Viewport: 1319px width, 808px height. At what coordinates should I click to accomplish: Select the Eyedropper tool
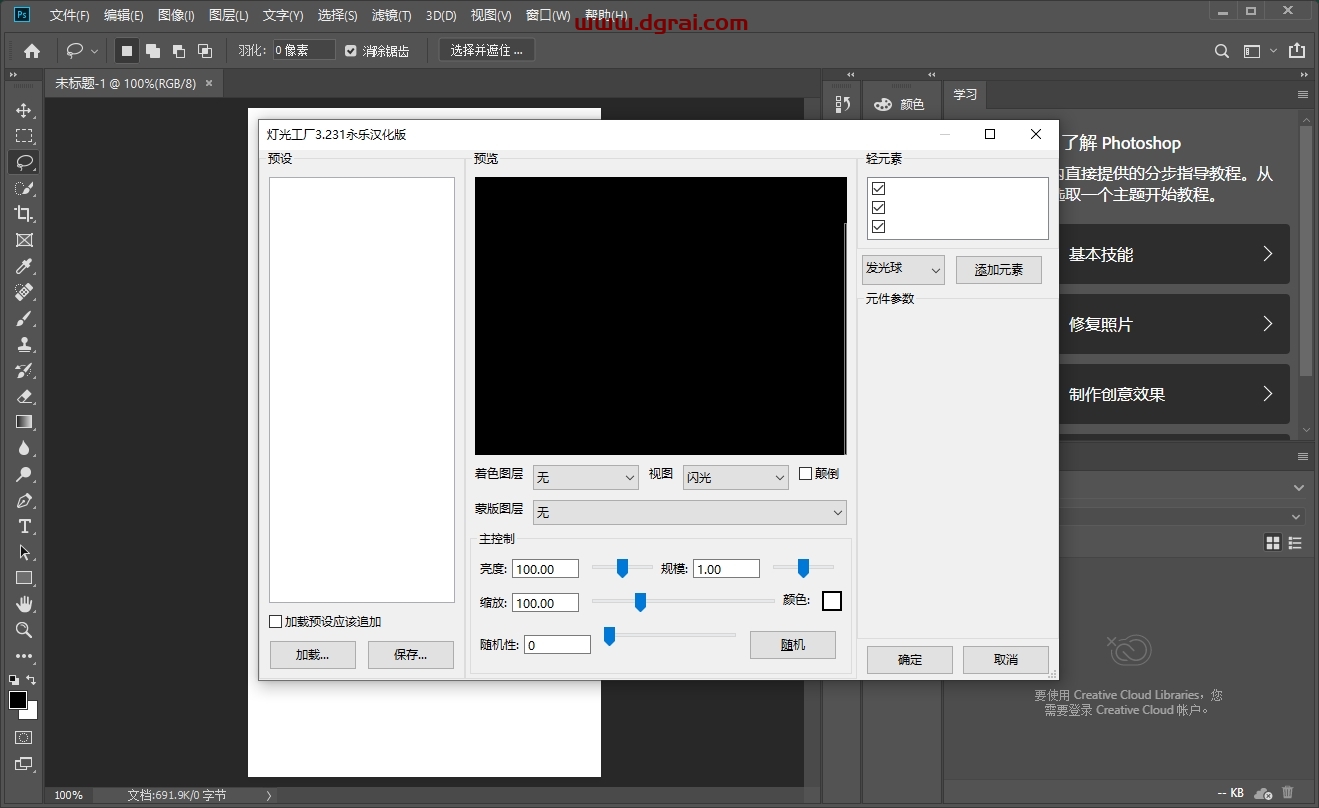pyautogui.click(x=24, y=266)
